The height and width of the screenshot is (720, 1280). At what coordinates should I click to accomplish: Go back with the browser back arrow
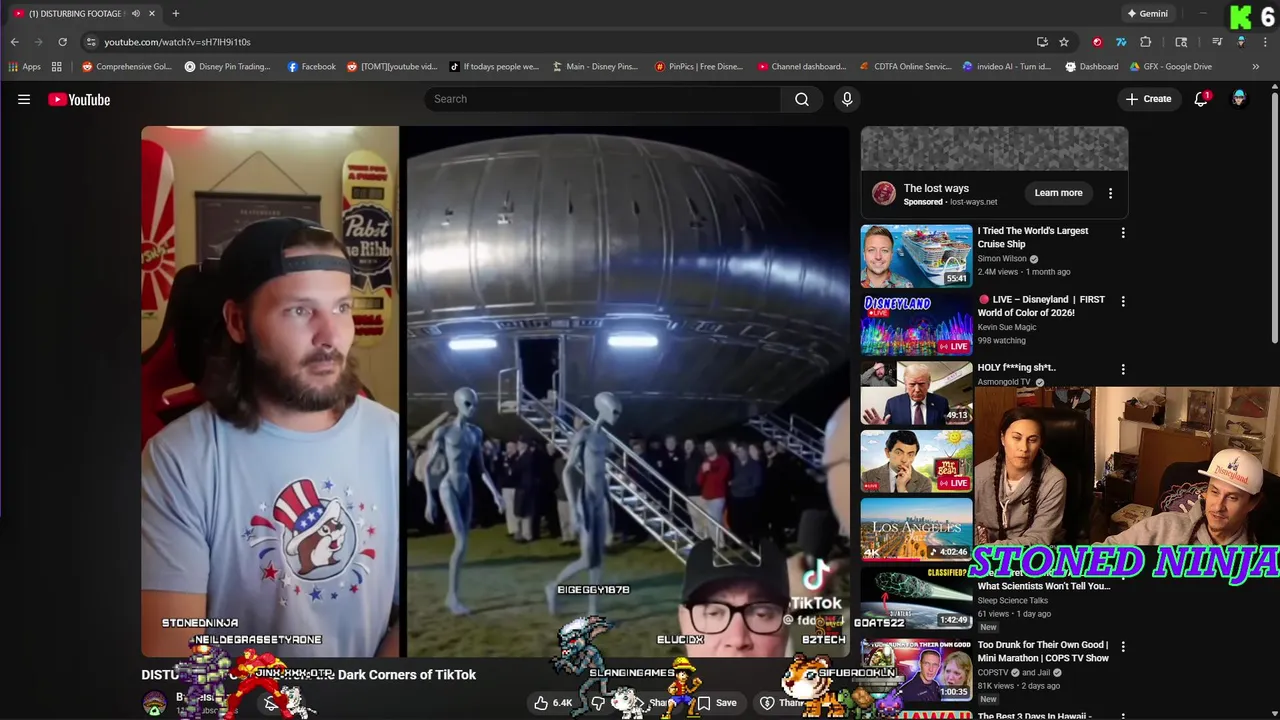[14, 42]
